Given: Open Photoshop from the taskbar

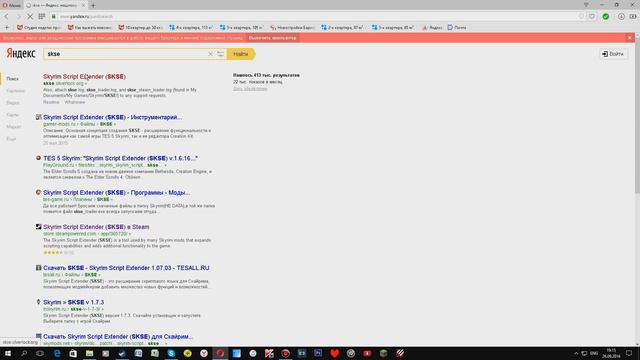Looking at the screenshot, I should pyautogui.click(x=318, y=353).
